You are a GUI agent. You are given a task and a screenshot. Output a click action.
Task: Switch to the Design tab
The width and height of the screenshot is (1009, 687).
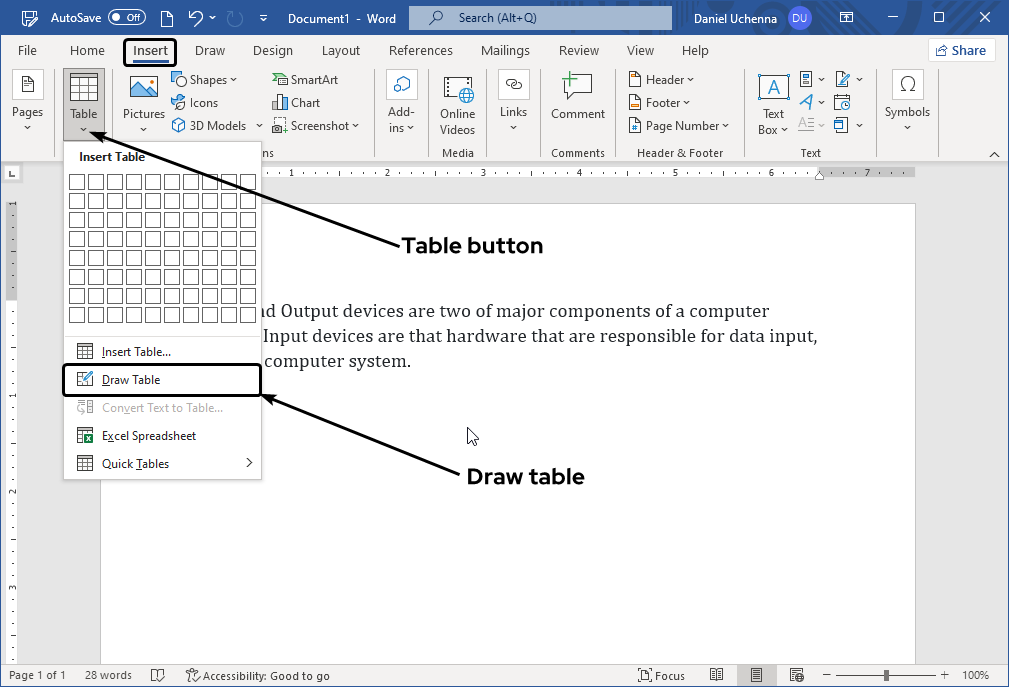[272, 51]
